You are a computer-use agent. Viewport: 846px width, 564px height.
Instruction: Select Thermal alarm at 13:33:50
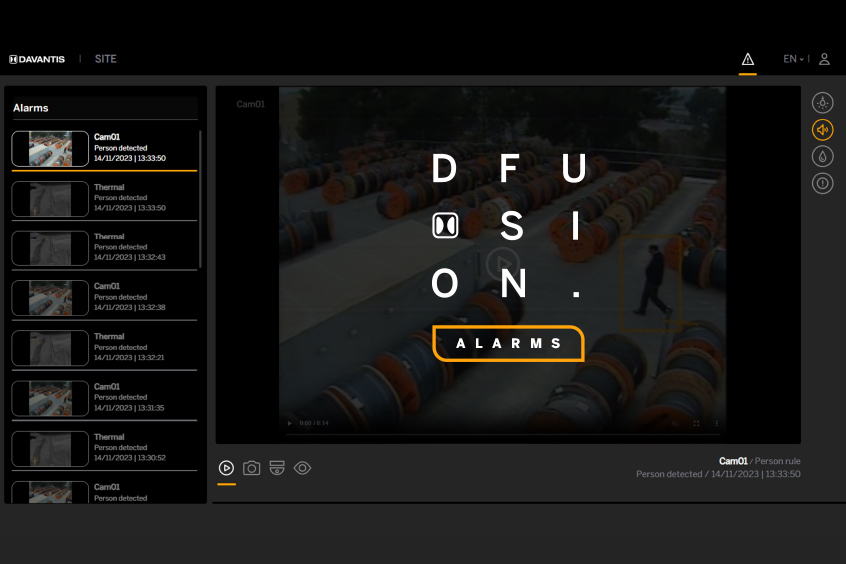click(x=104, y=198)
